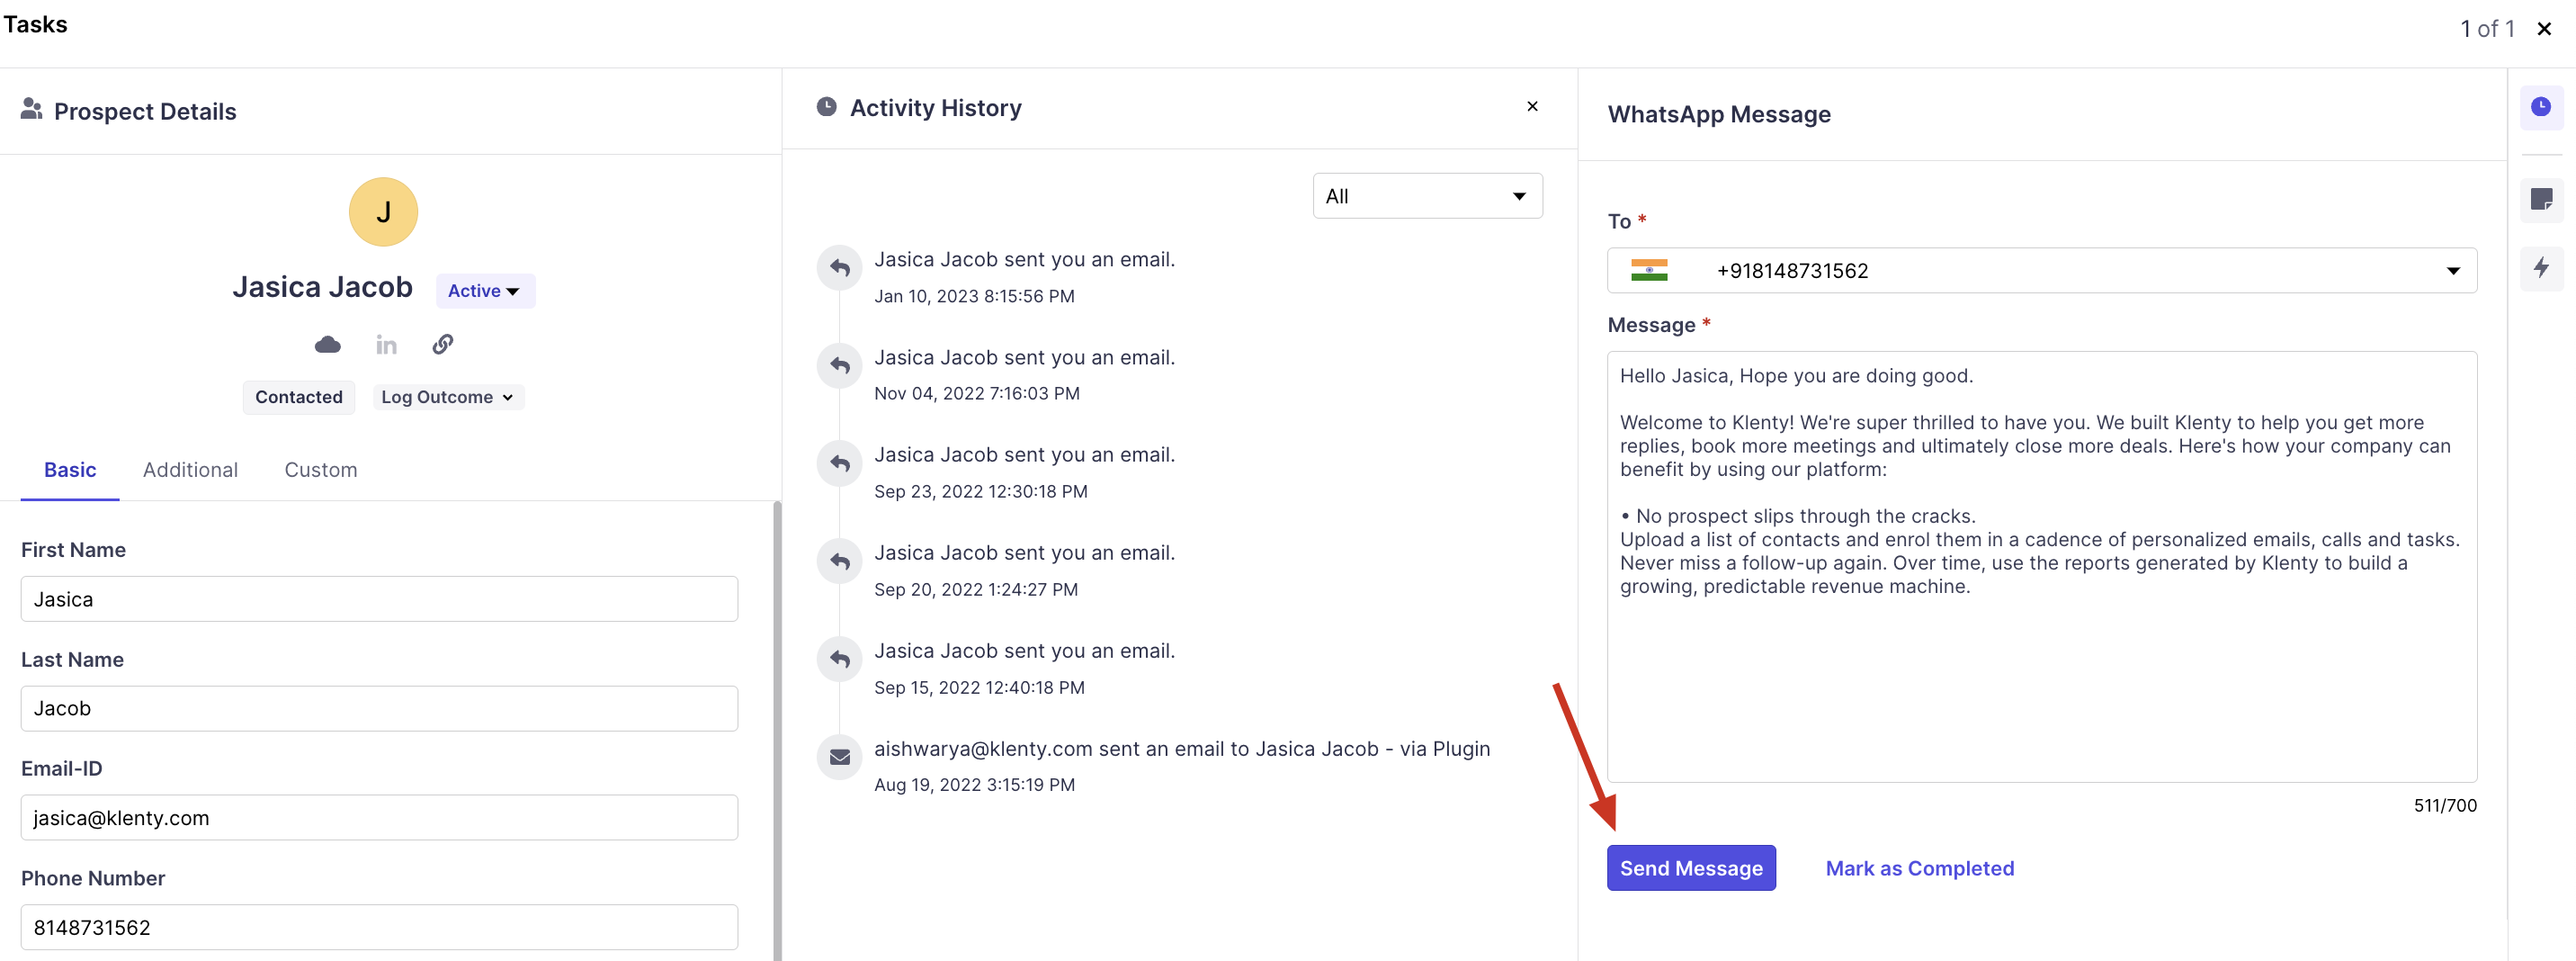Screen dimensions: 2576x961
Task: Click the reply icon for the Jan 10 email
Action: coord(840,268)
